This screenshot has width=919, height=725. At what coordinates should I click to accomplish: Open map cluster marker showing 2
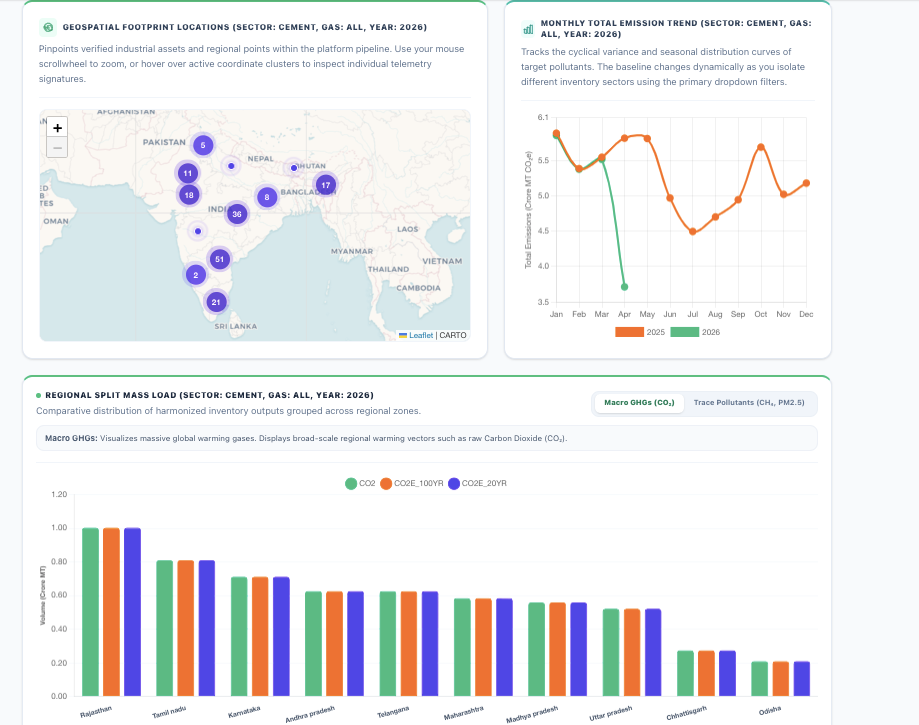point(196,275)
